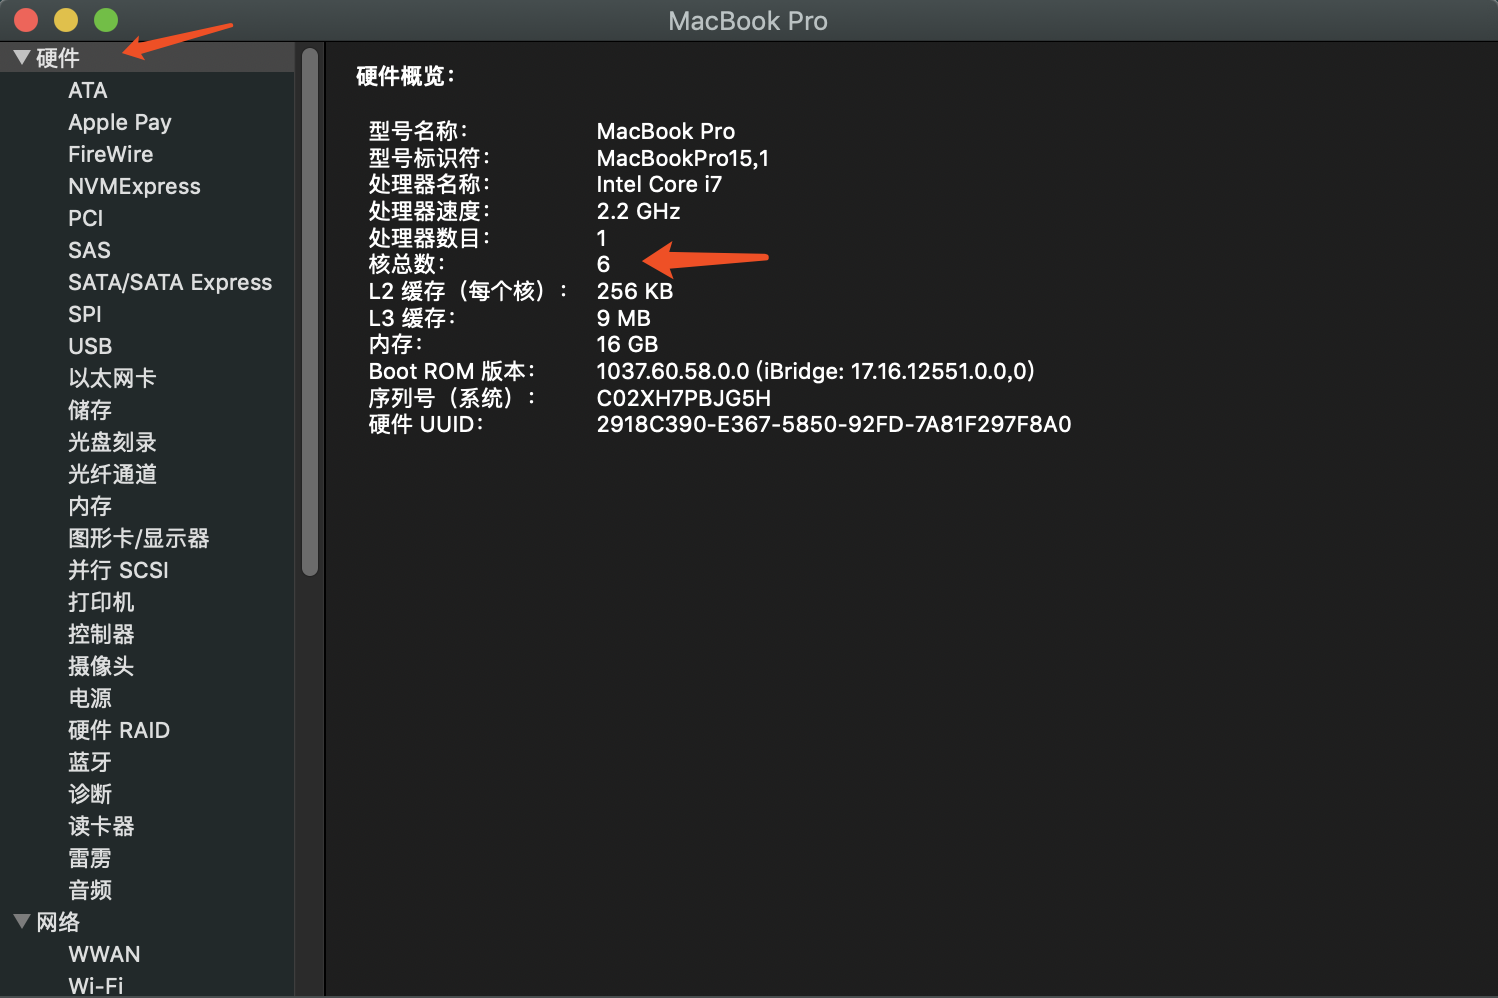Click the Boot ROM version value
The height and width of the screenshot is (998, 1498).
pyautogui.click(x=816, y=371)
